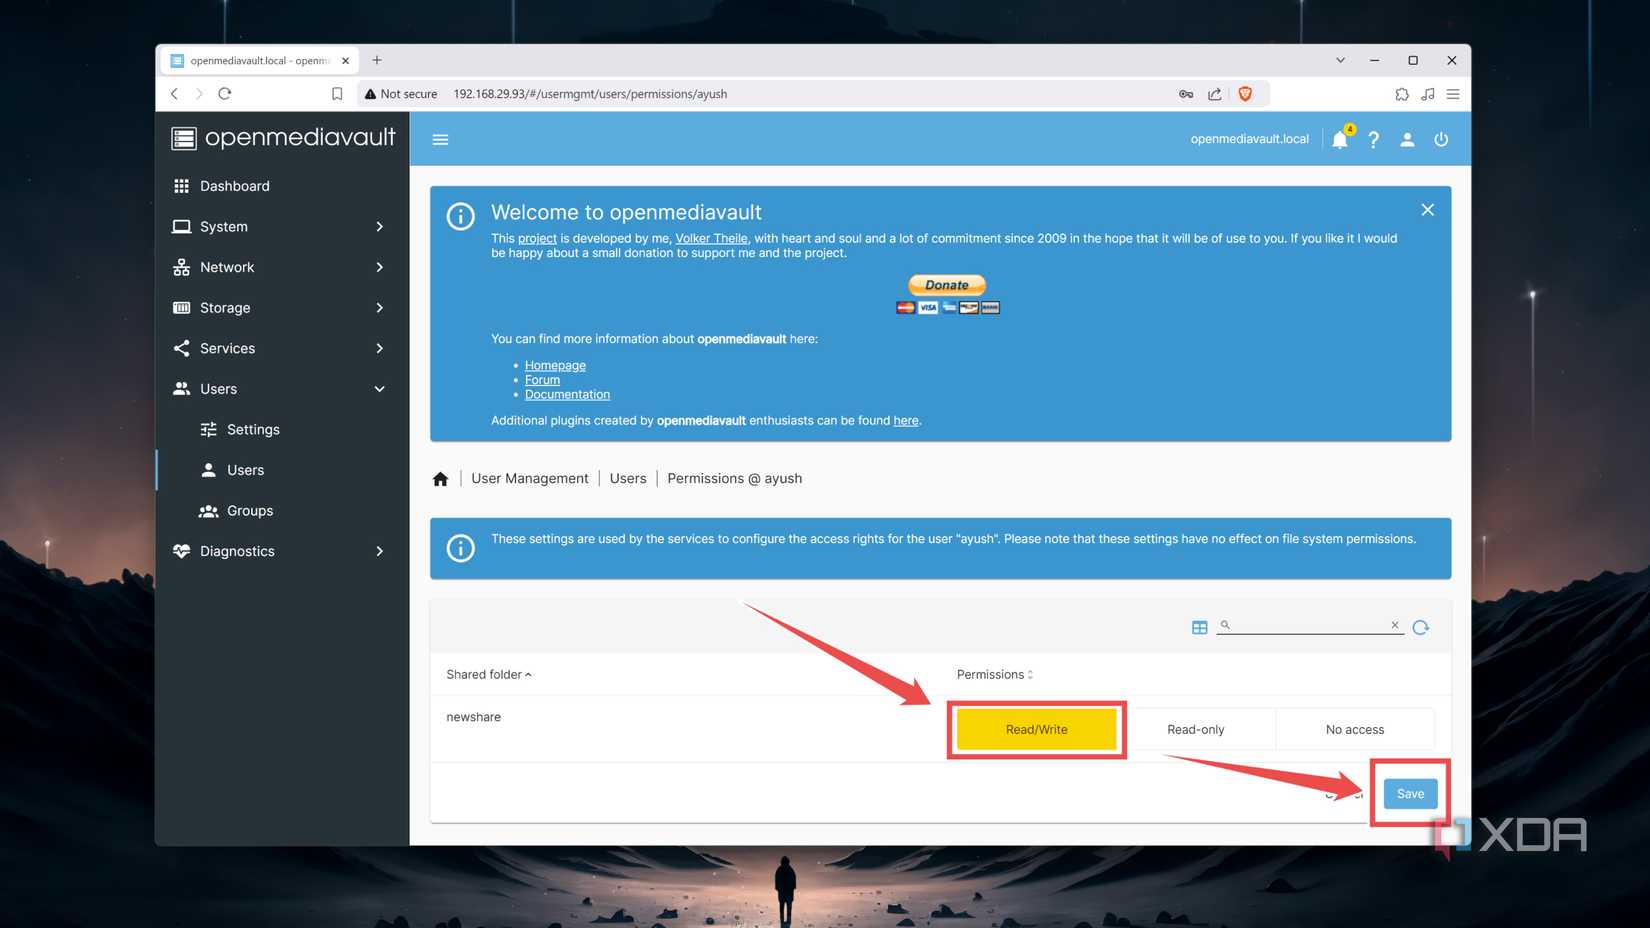Image resolution: width=1650 pixels, height=928 pixels.
Task: Click the newshare folder row
Action: tap(940, 729)
